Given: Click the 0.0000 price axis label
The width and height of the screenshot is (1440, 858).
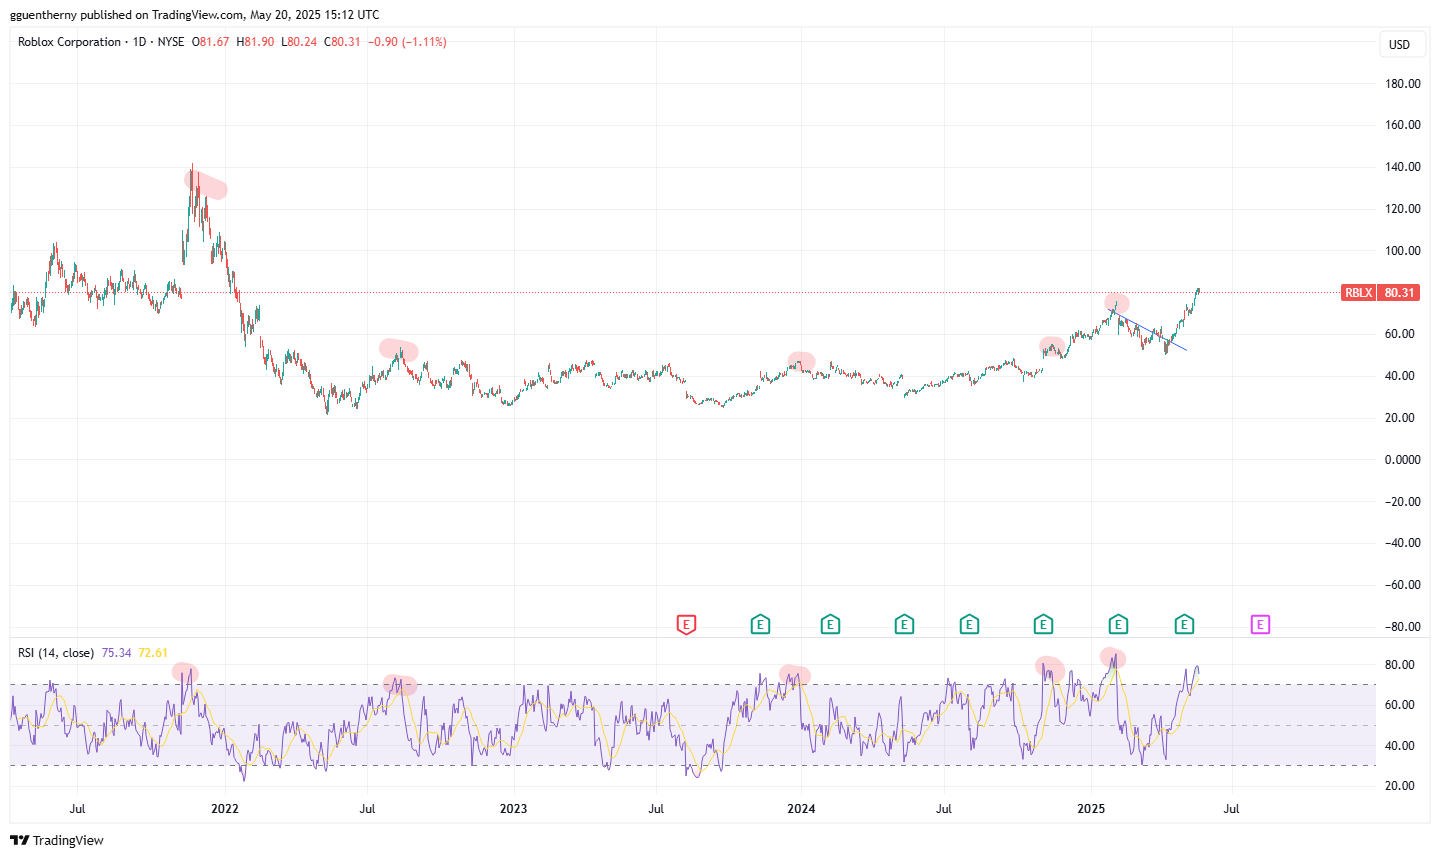Looking at the screenshot, I should 1403,460.
